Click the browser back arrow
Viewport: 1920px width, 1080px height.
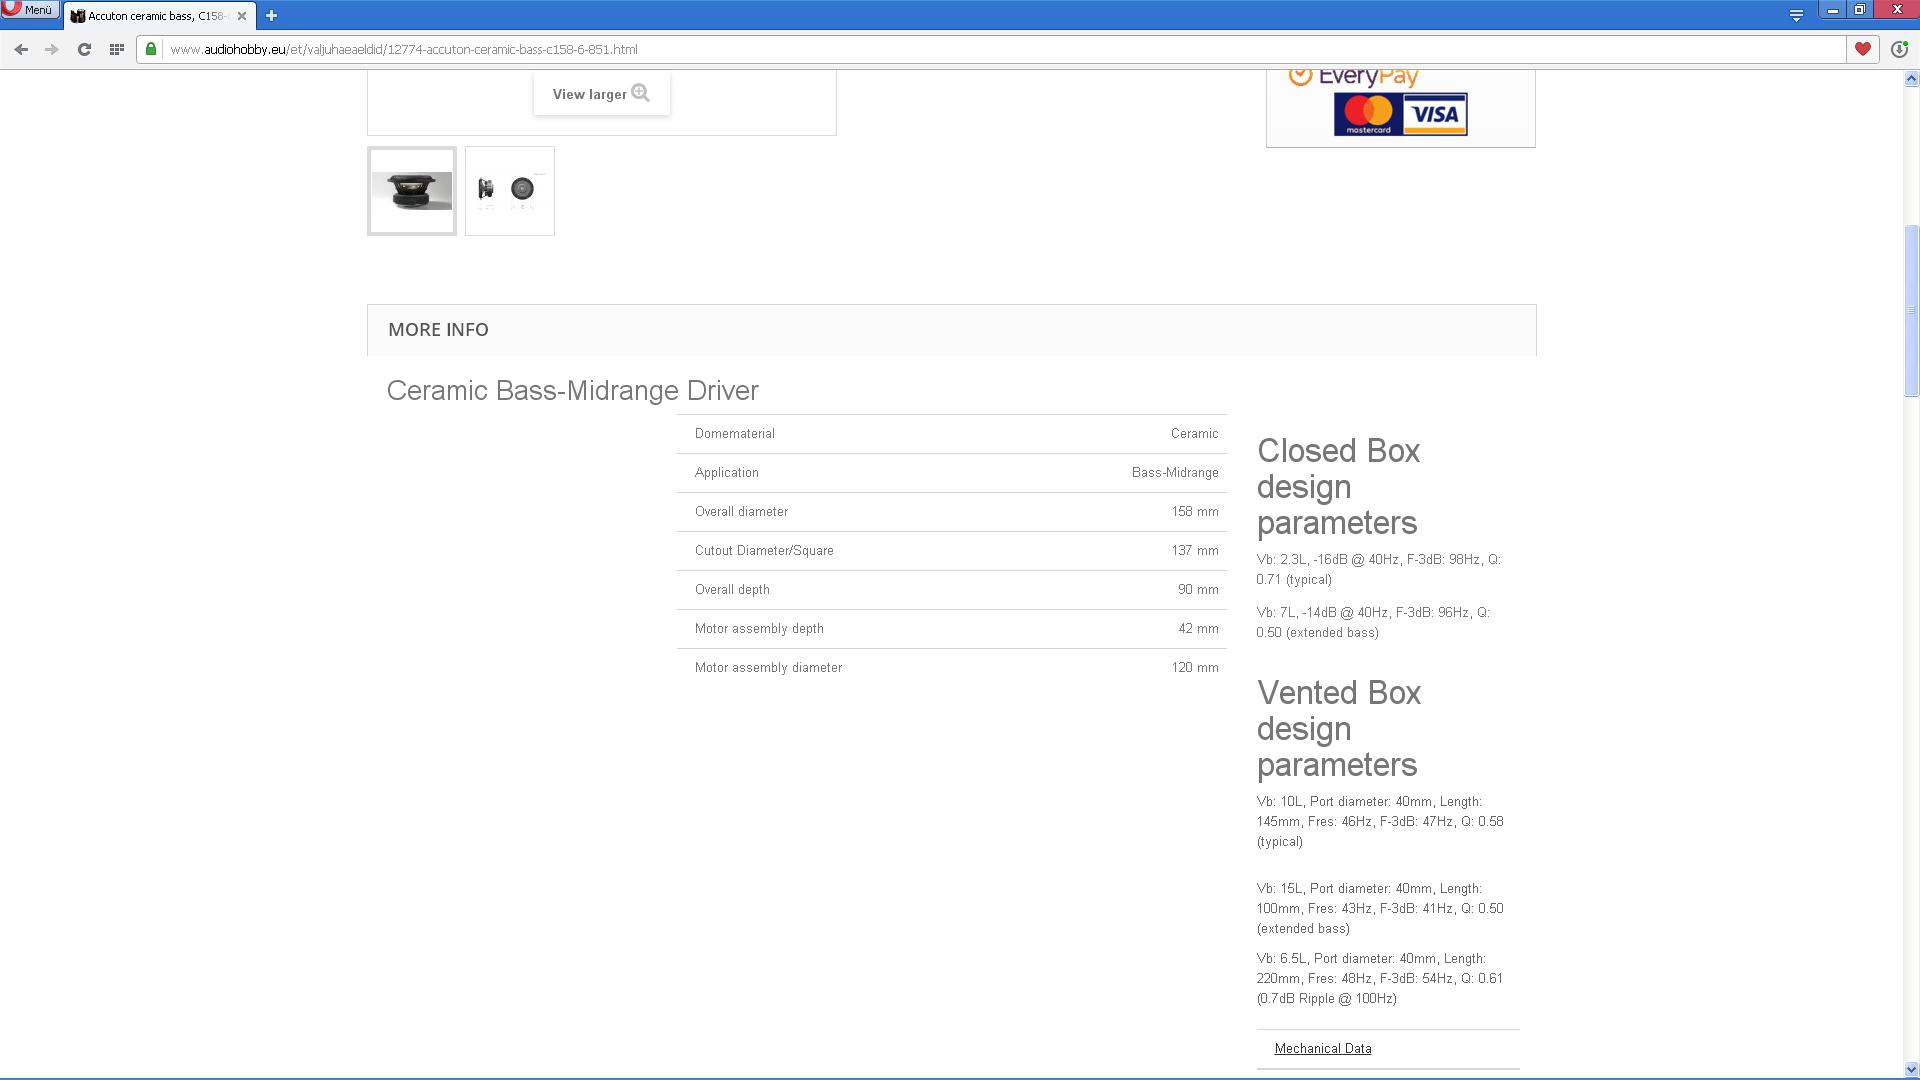pyautogui.click(x=21, y=49)
